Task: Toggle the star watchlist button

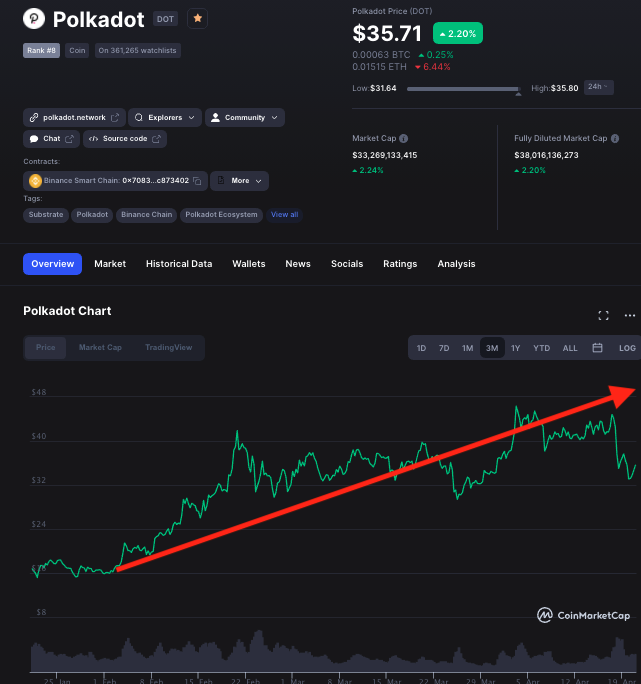Action: (x=197, y=18)
